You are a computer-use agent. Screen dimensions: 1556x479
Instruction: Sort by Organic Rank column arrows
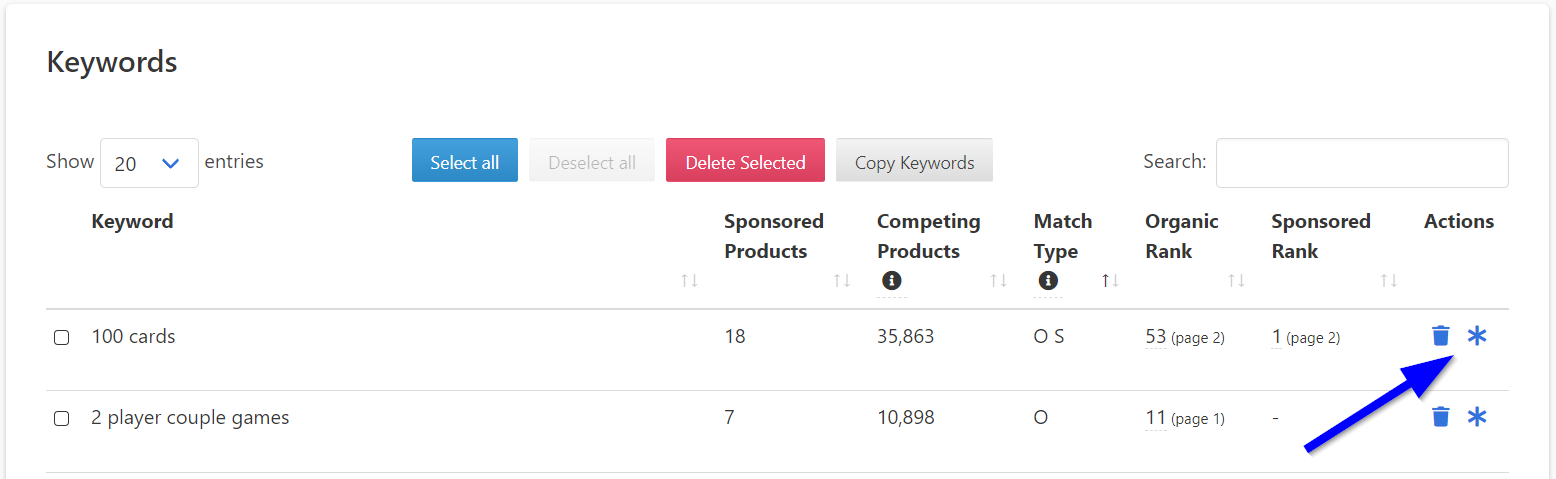point(1236,281)
